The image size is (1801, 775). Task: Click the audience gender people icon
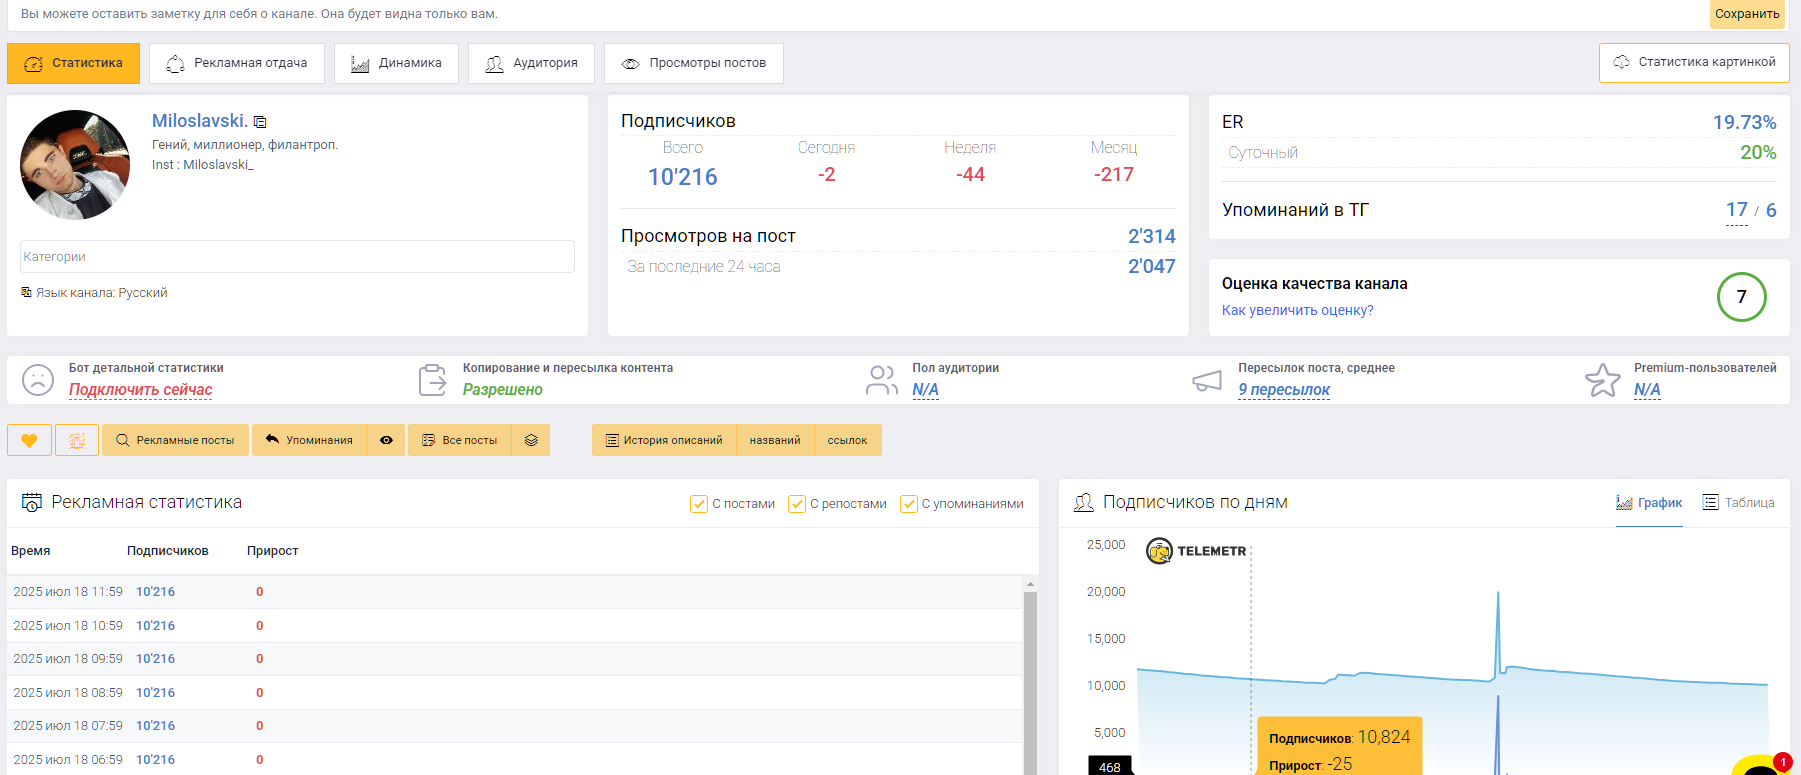(881, 380)
